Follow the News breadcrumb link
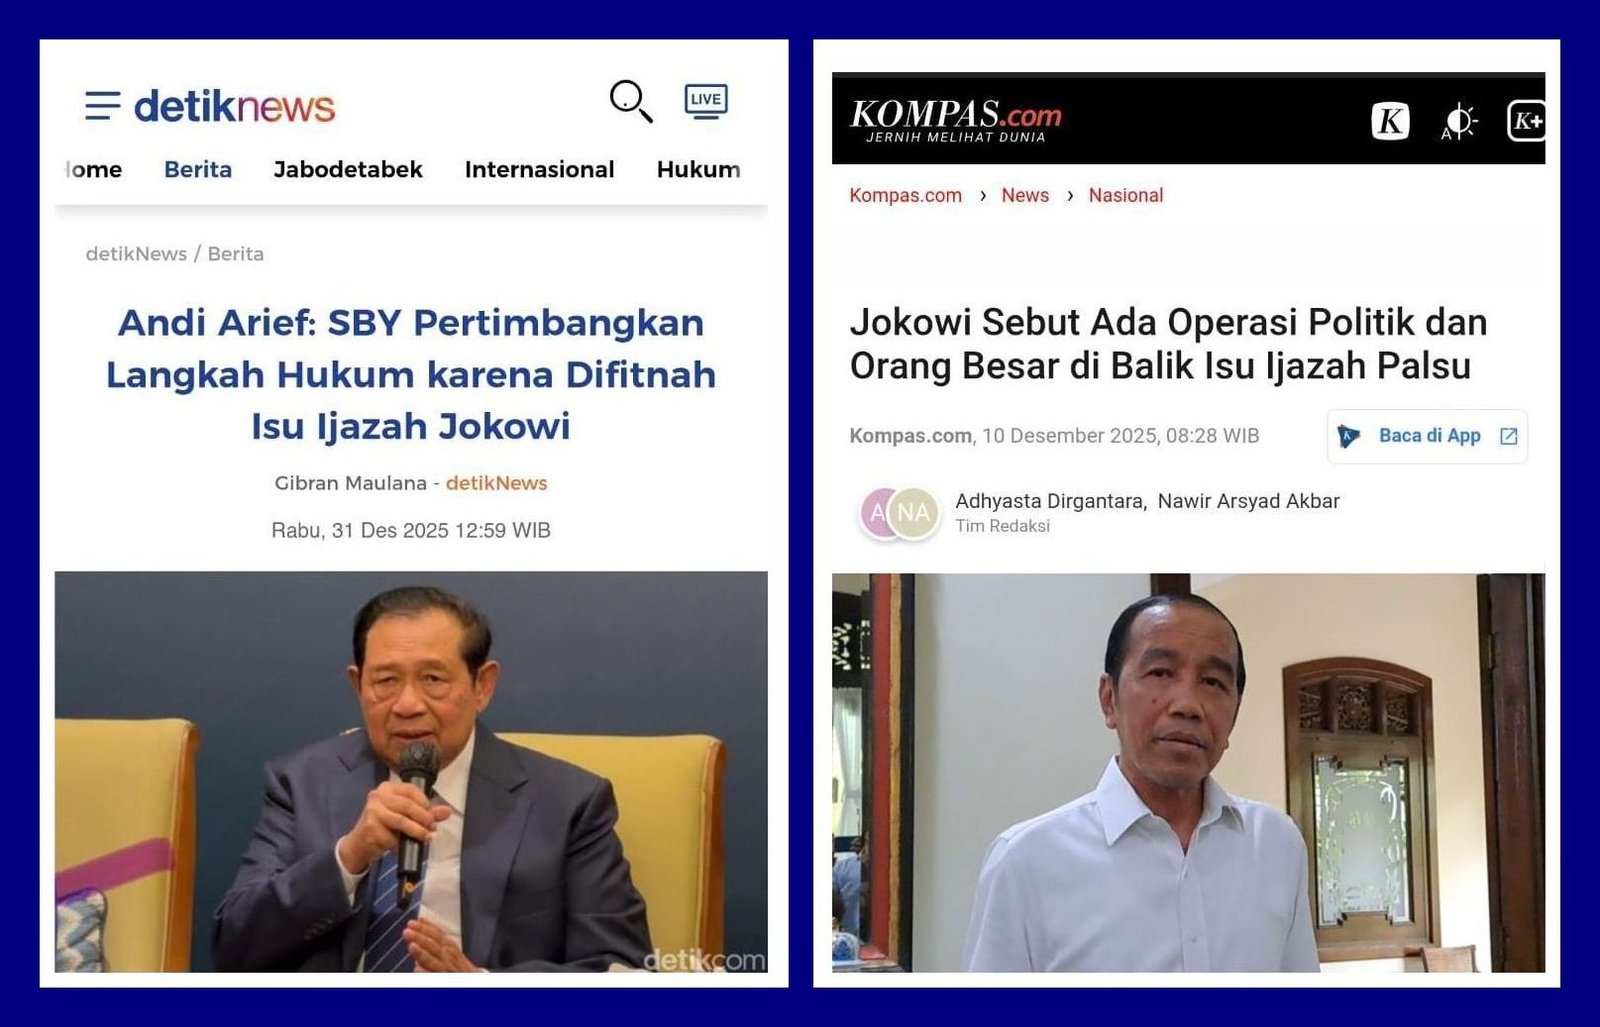Viewport: 1600px width, 1027px height. point(1025,195)
